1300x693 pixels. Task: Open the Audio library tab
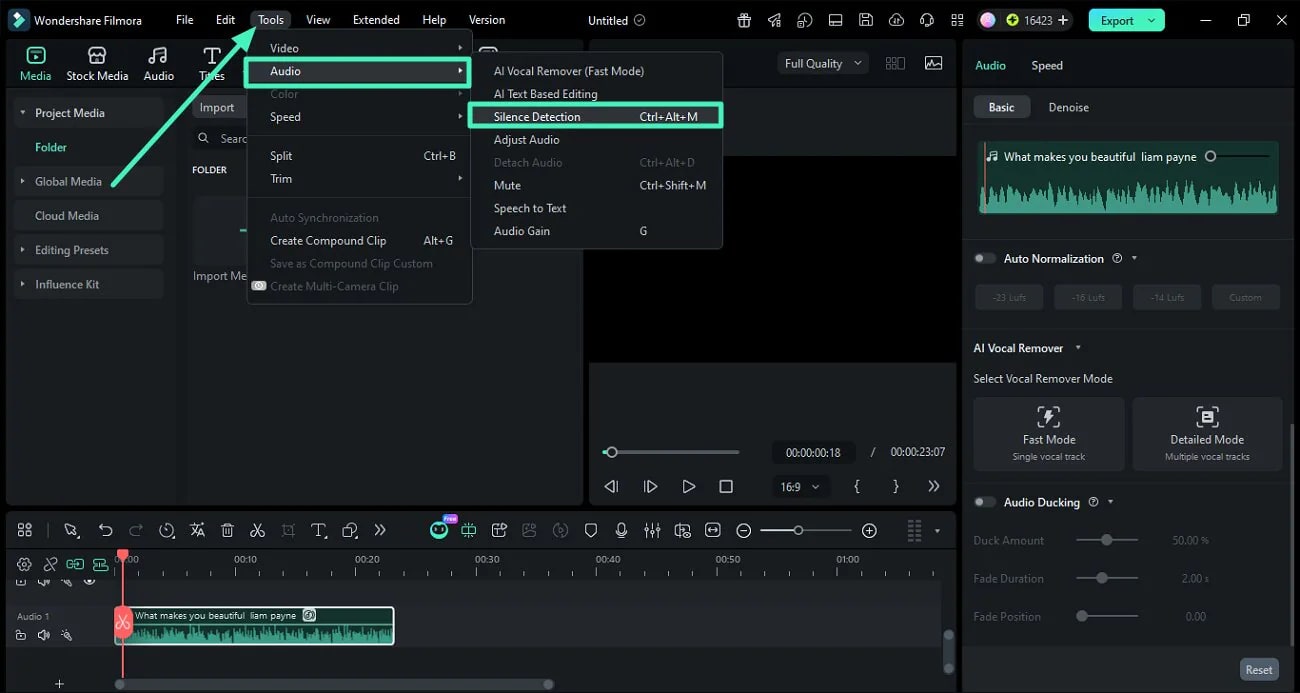[x=158, y=64]
